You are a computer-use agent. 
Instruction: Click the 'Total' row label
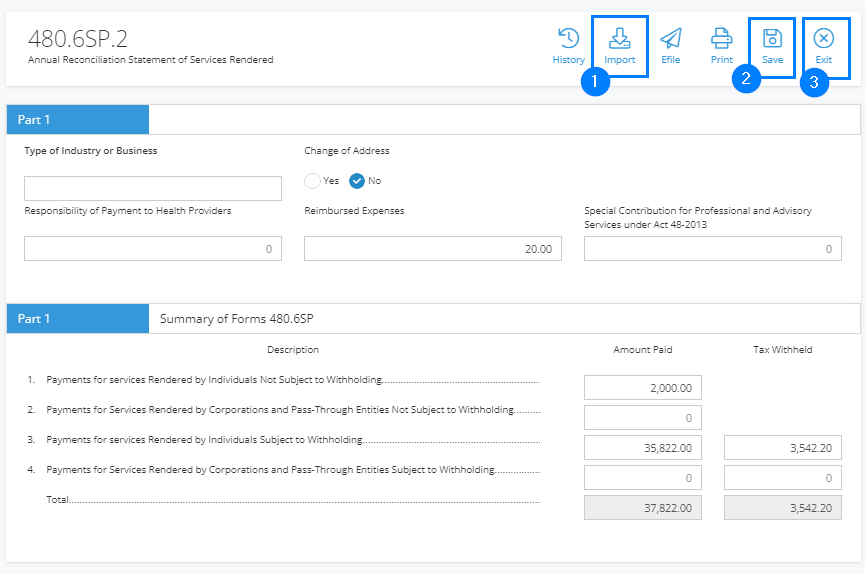pyautogui.click(x=57, y=499)
